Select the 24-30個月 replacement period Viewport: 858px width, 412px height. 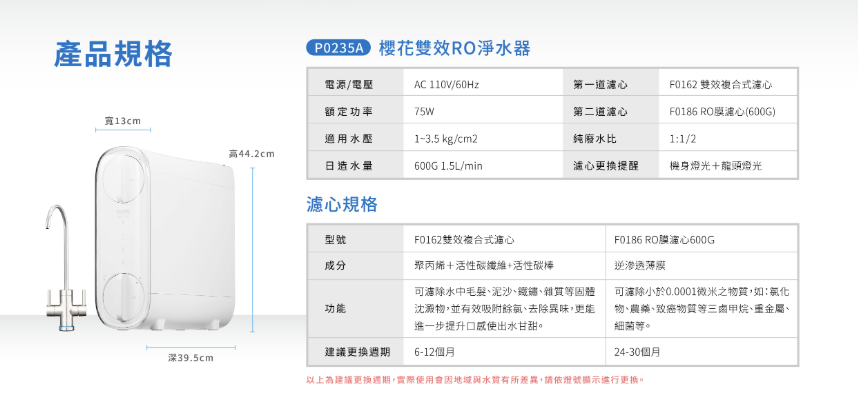click(x=636, y=353)
